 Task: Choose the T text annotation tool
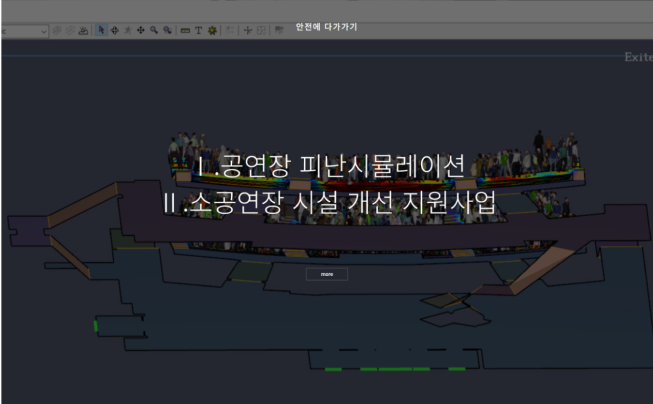pyautogui.click(x=198, y=31)
